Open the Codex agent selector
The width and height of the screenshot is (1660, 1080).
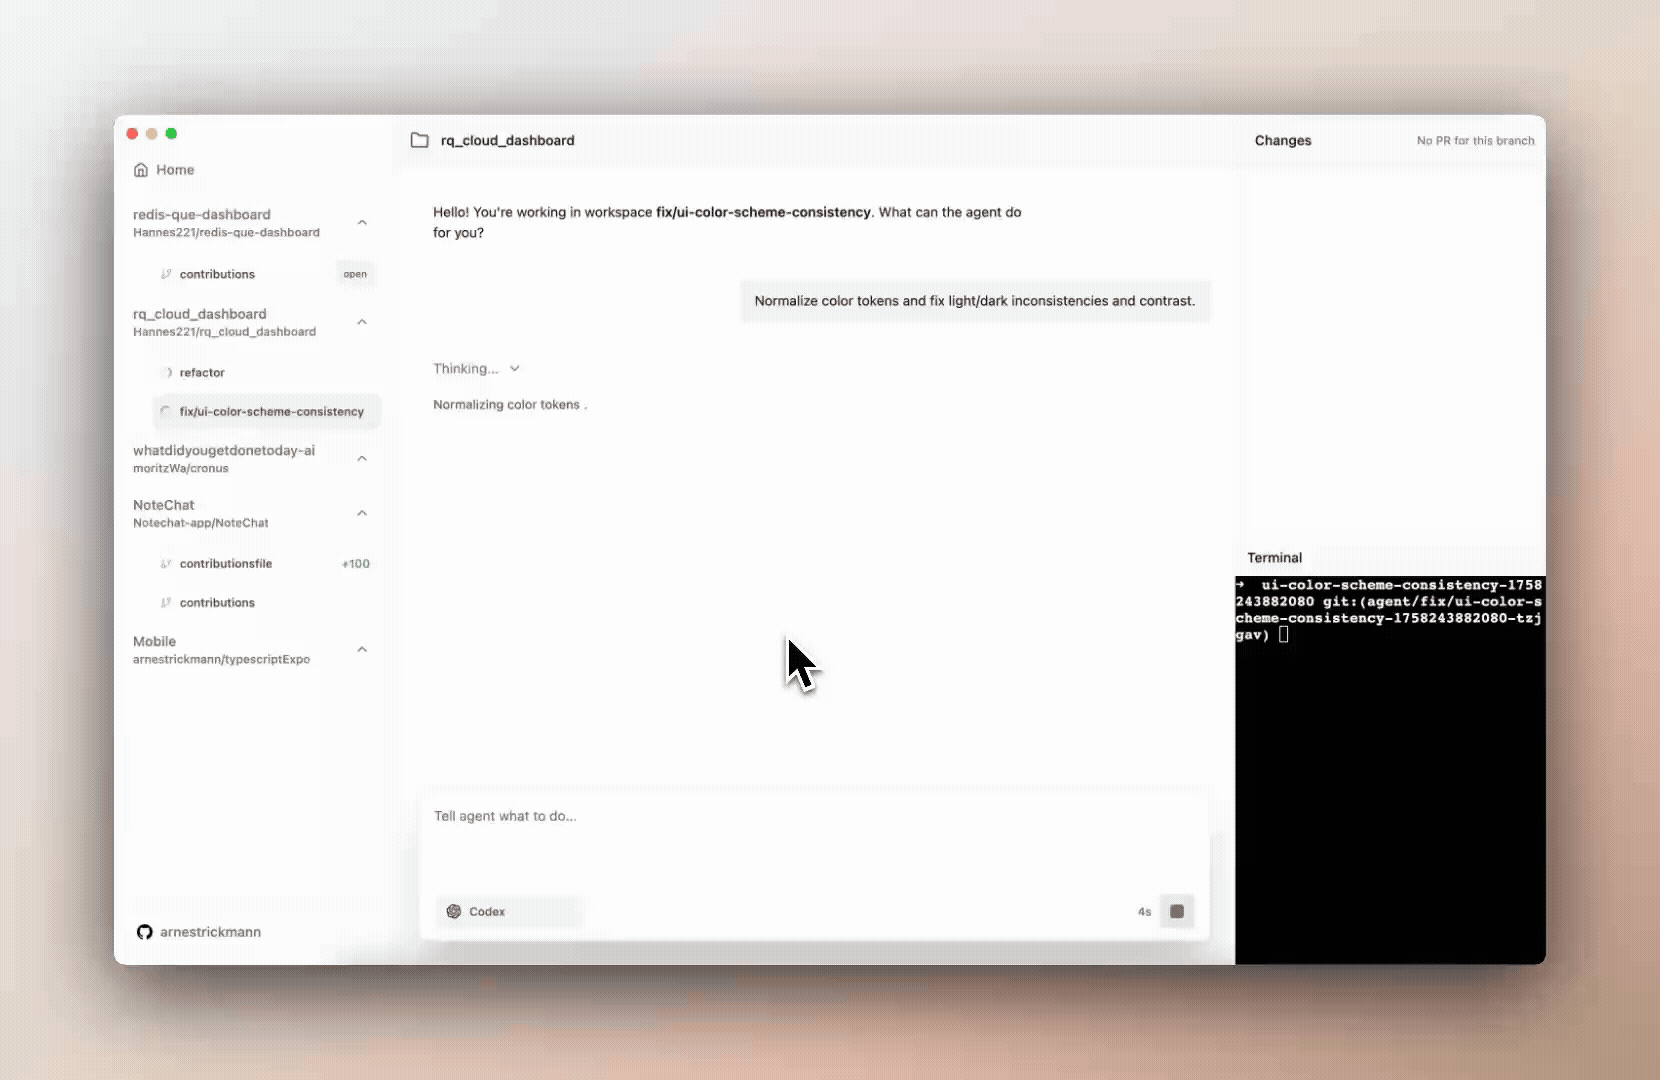pos(509,911)
